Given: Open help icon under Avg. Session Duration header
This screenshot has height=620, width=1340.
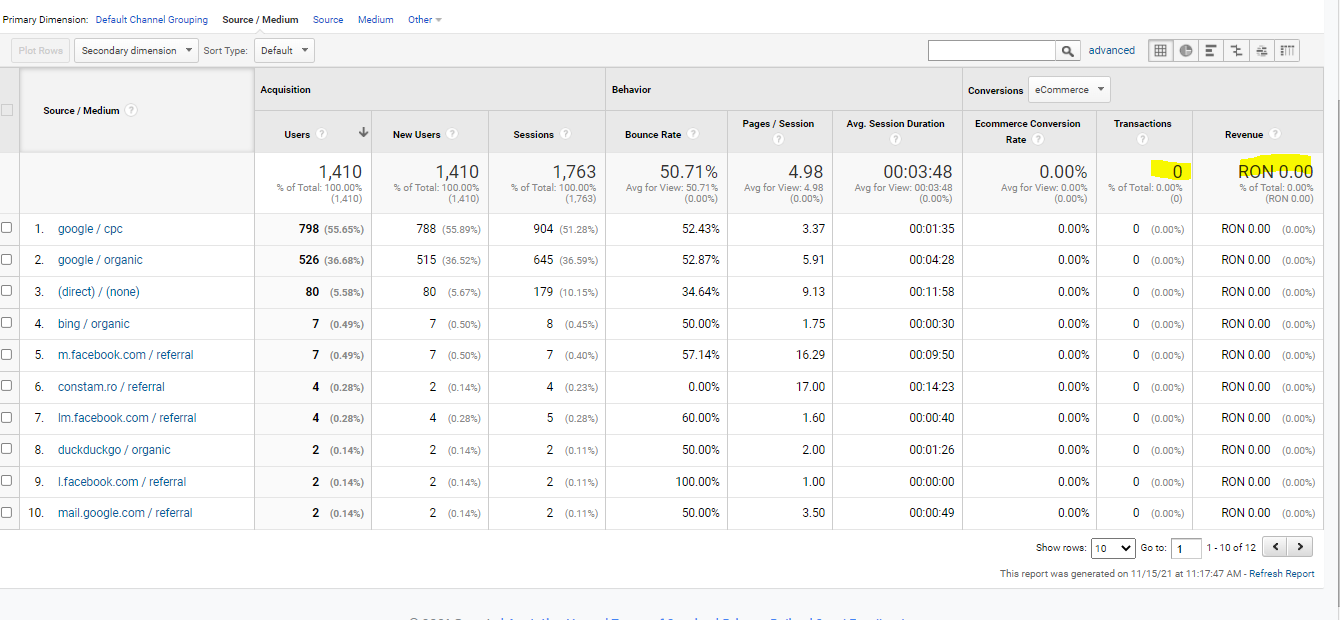Looking at the screenshot, I should tap(895, 140).
